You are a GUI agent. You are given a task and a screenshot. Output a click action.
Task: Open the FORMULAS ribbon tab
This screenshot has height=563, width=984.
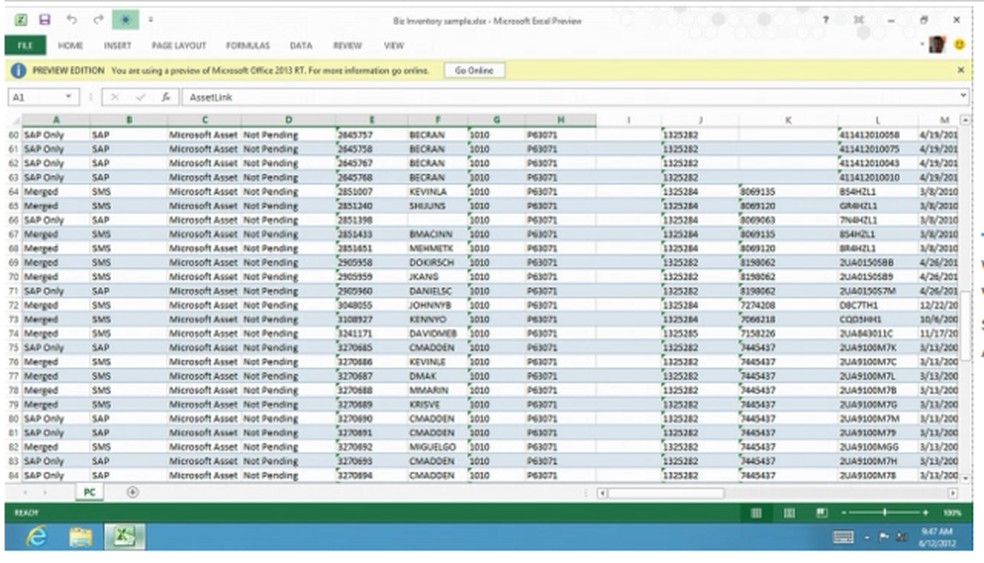pyautogui.click(x=247, y=45)
